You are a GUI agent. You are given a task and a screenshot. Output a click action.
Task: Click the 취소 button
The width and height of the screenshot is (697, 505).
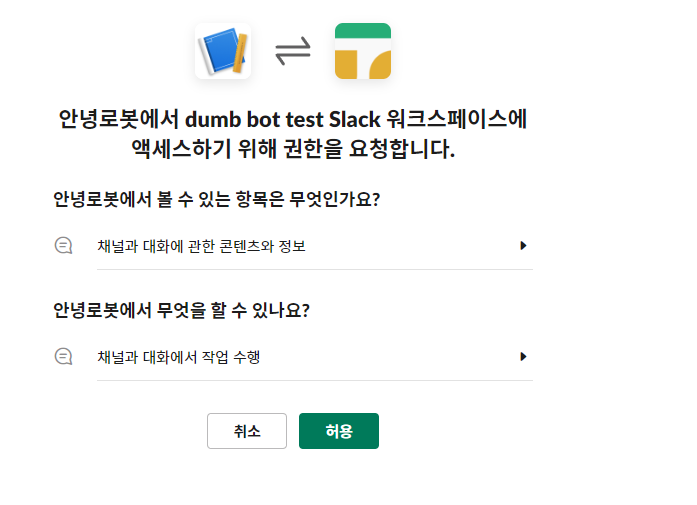tap(247, 431)
